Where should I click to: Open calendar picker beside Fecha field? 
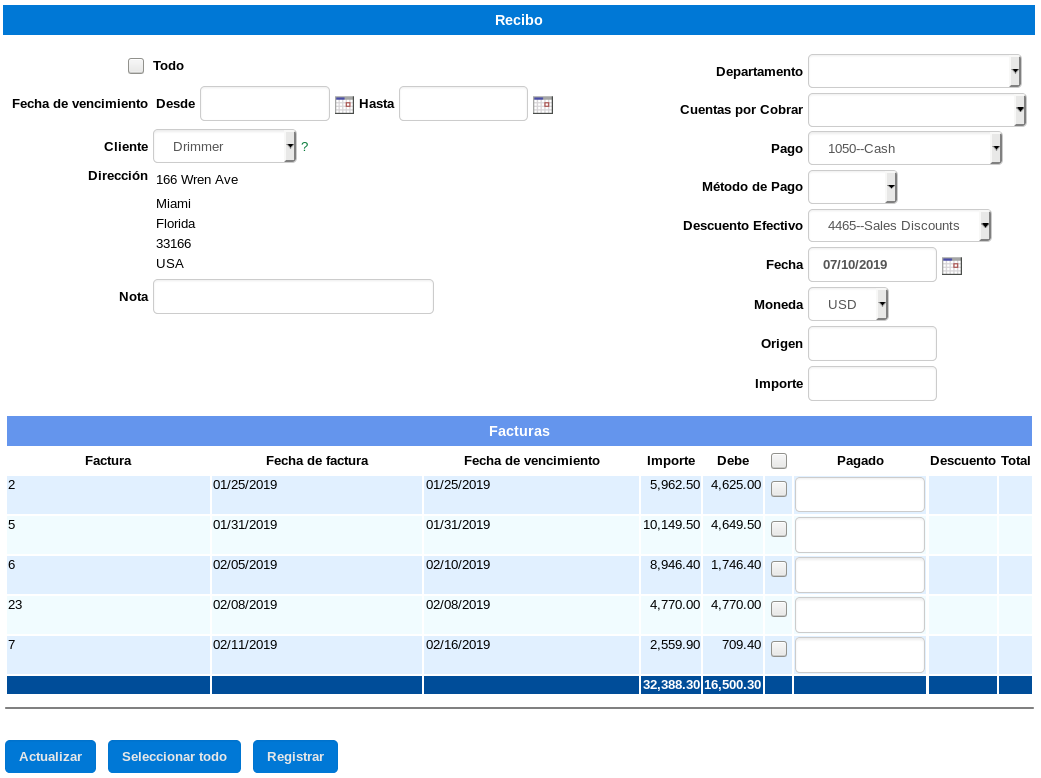(951, 266)
